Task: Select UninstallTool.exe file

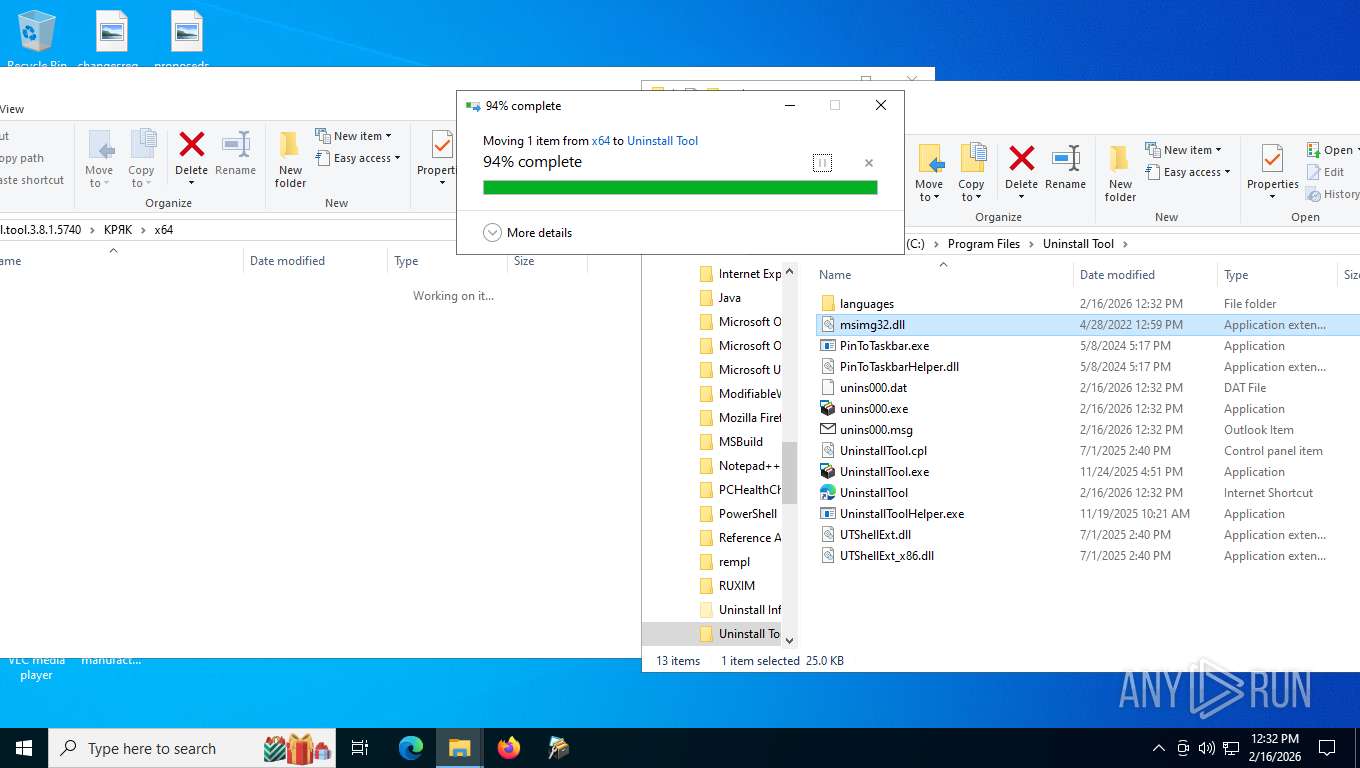Action: tap(884, 472)
